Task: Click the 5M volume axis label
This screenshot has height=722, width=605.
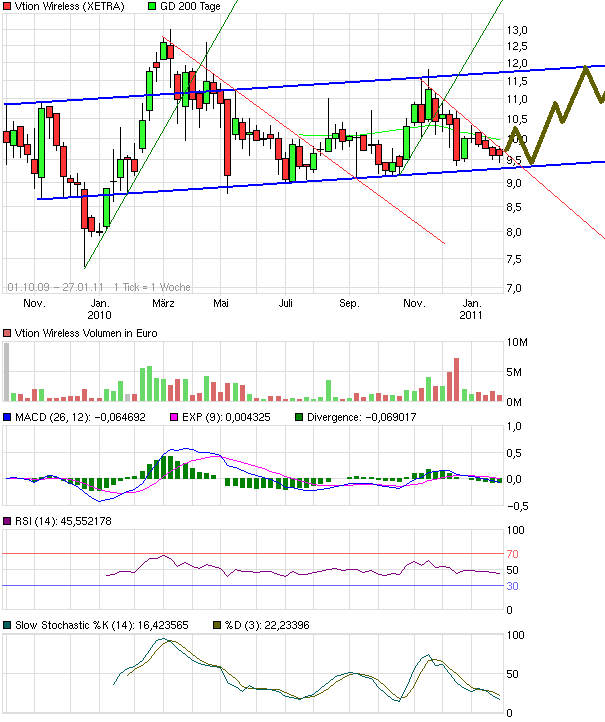Action: point(514,372)
